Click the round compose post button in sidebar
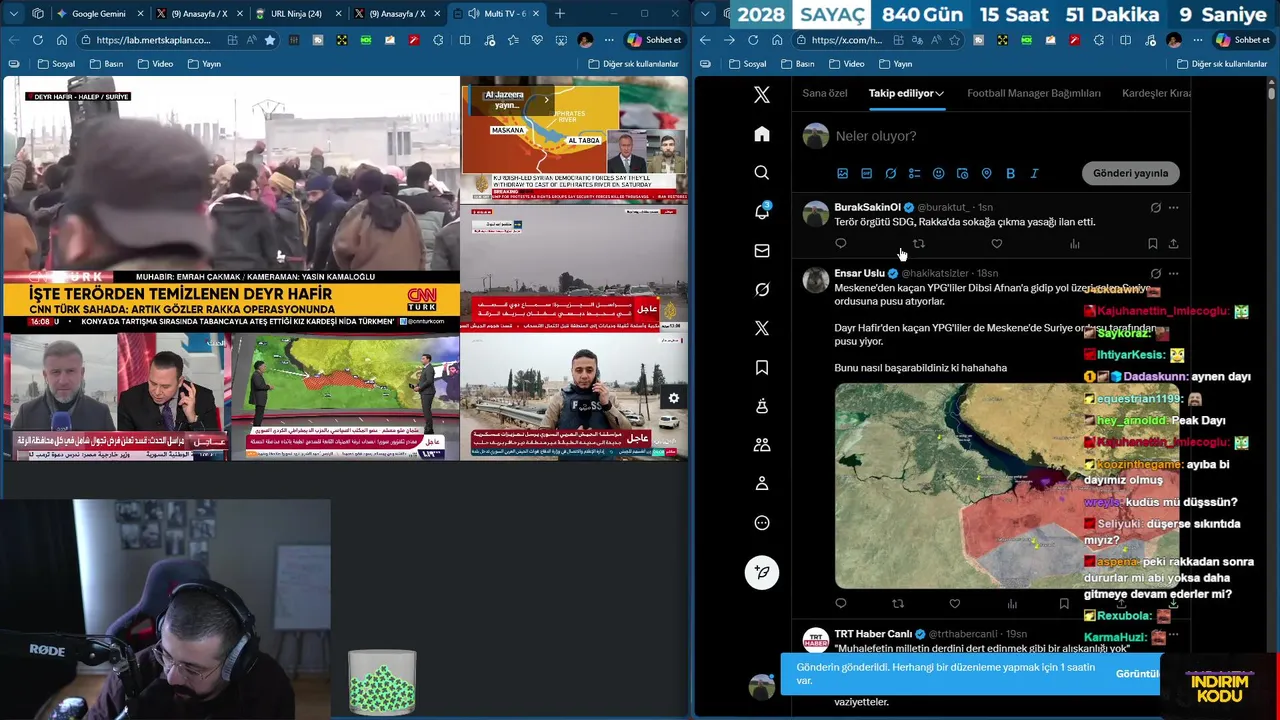The image size is (1280, 720). point(762,572)
